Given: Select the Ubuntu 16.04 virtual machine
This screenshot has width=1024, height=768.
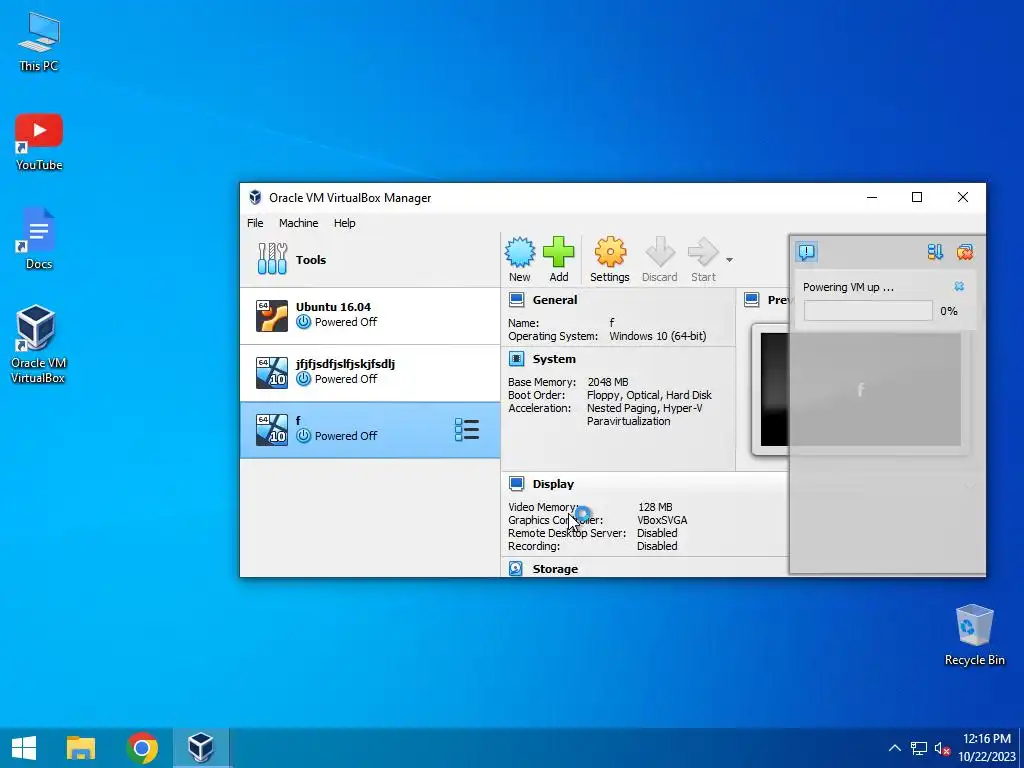Looking at the screenshot, I should [x=370, y=315].
